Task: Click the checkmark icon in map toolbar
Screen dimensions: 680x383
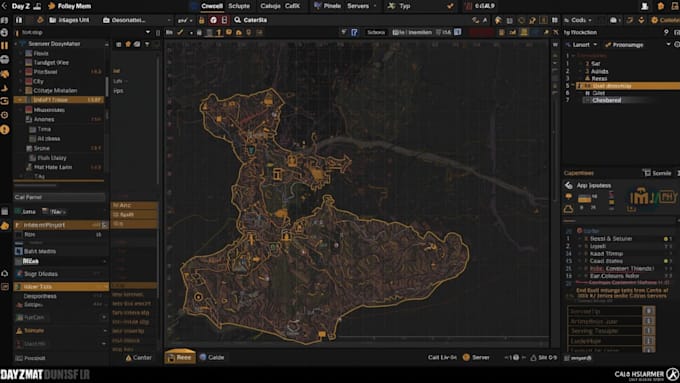Action: [180, 32]
